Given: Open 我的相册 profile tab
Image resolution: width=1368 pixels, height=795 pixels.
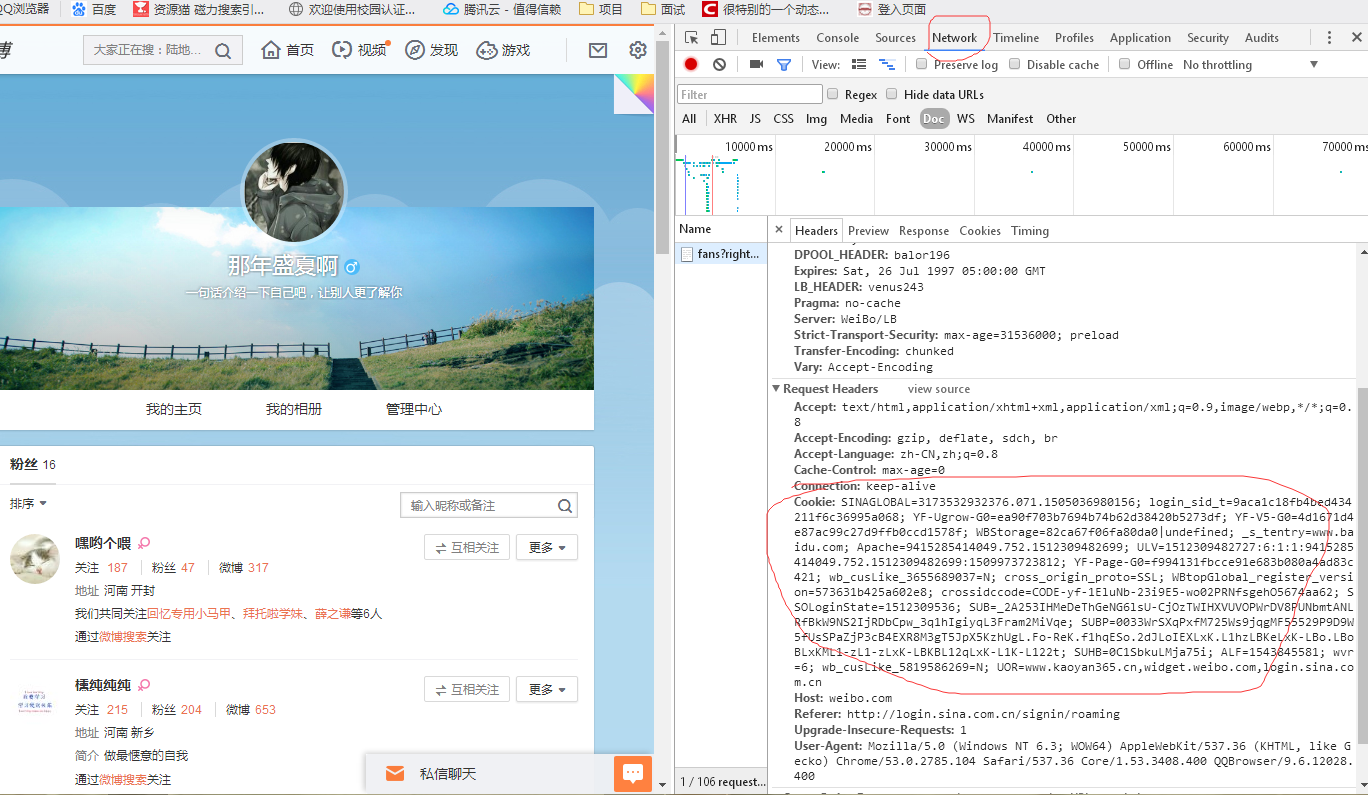Looking at the screenshot, I should (x=294, y=409).
